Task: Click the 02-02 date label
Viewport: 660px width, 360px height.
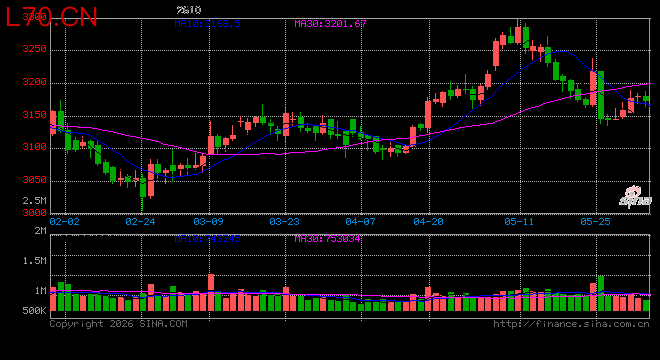Action: coord(64,221)
